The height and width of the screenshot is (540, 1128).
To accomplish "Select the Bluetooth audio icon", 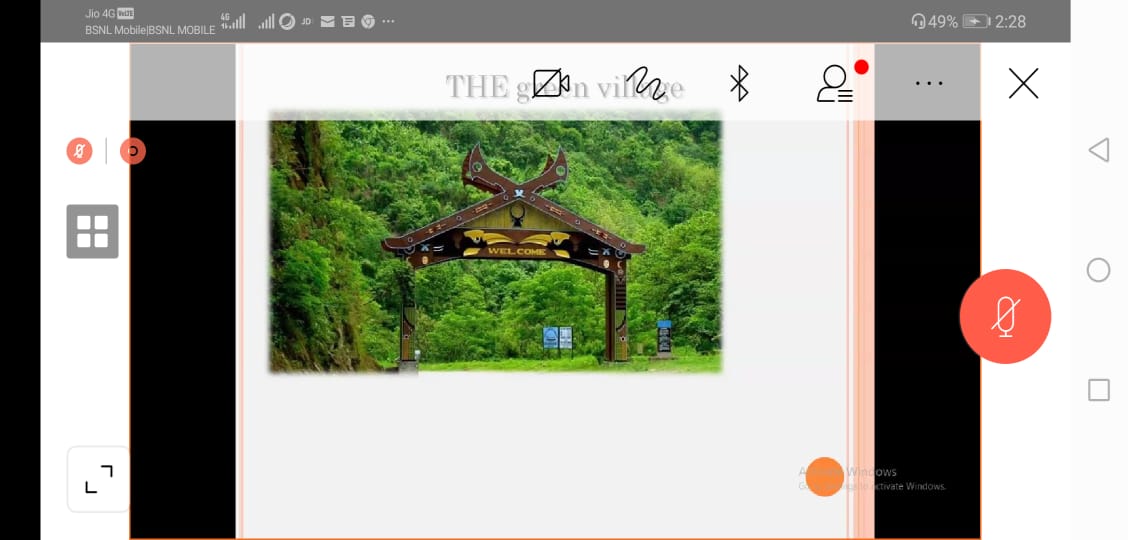I will [740, 83].
